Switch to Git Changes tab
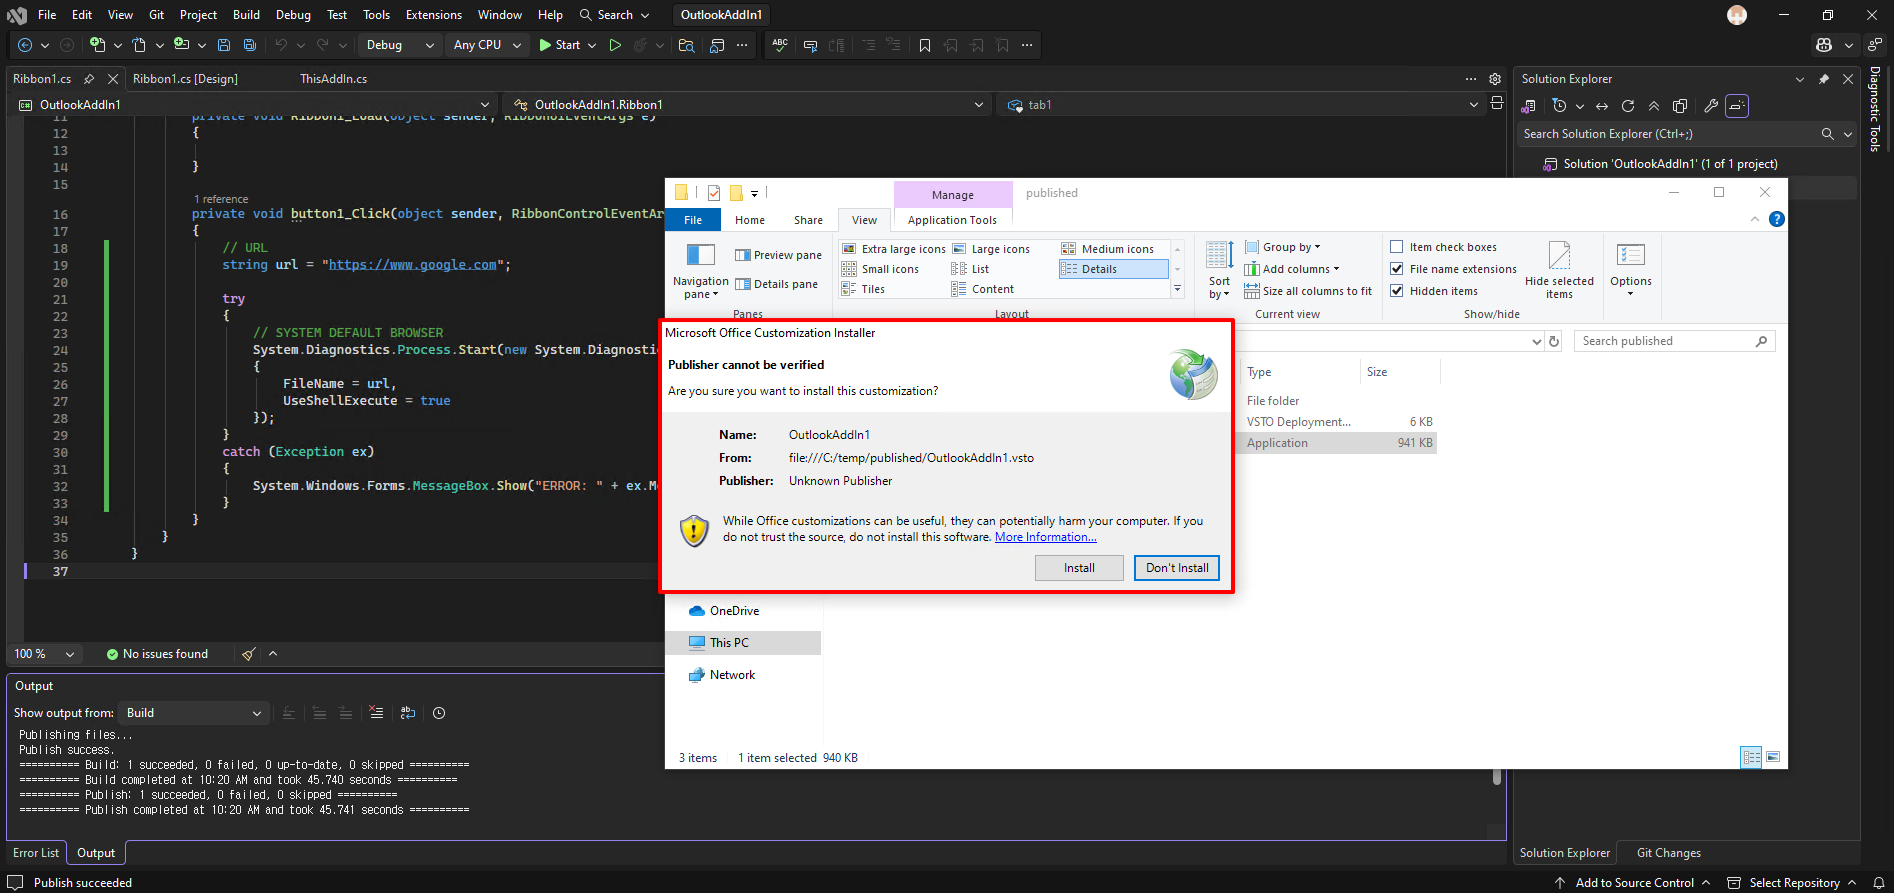This screenshot has height=893, width=1894. [1669, 853]
